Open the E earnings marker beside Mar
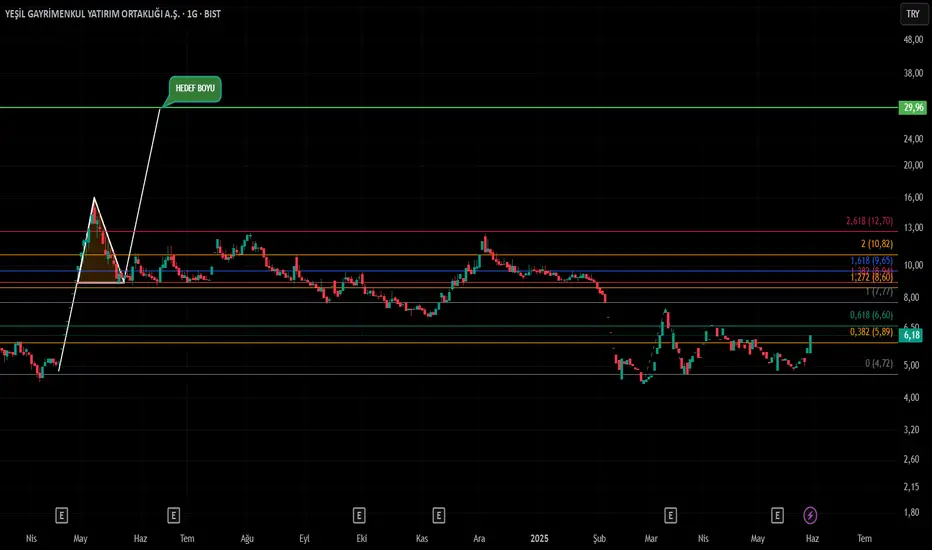This screenshot has height=550, width=932. click(670, 516)
